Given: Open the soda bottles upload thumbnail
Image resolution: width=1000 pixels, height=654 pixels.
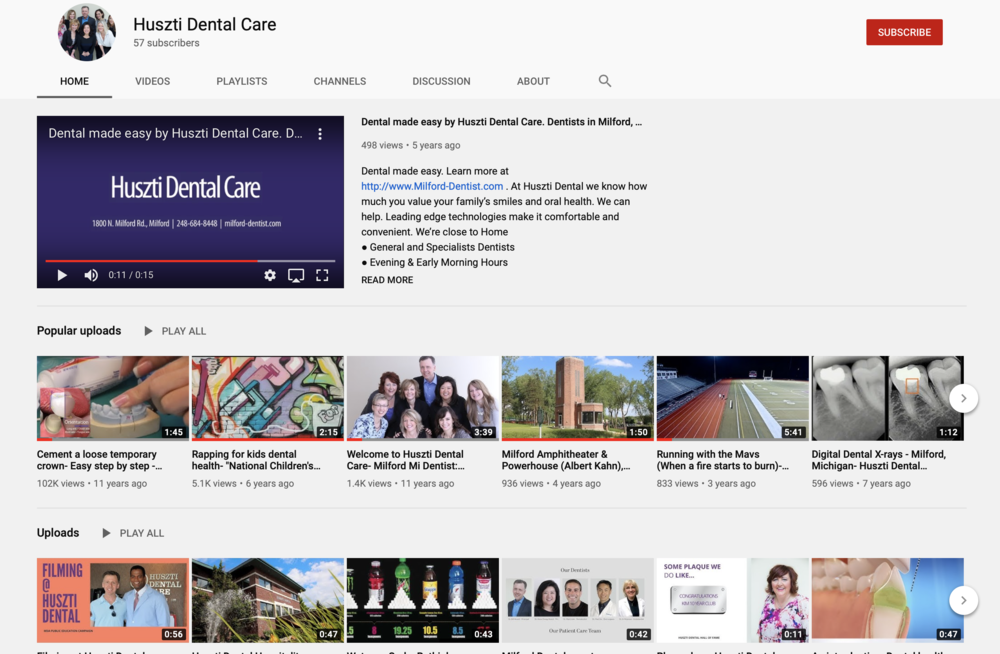Looking at the screenshot, I should (423, 600).
